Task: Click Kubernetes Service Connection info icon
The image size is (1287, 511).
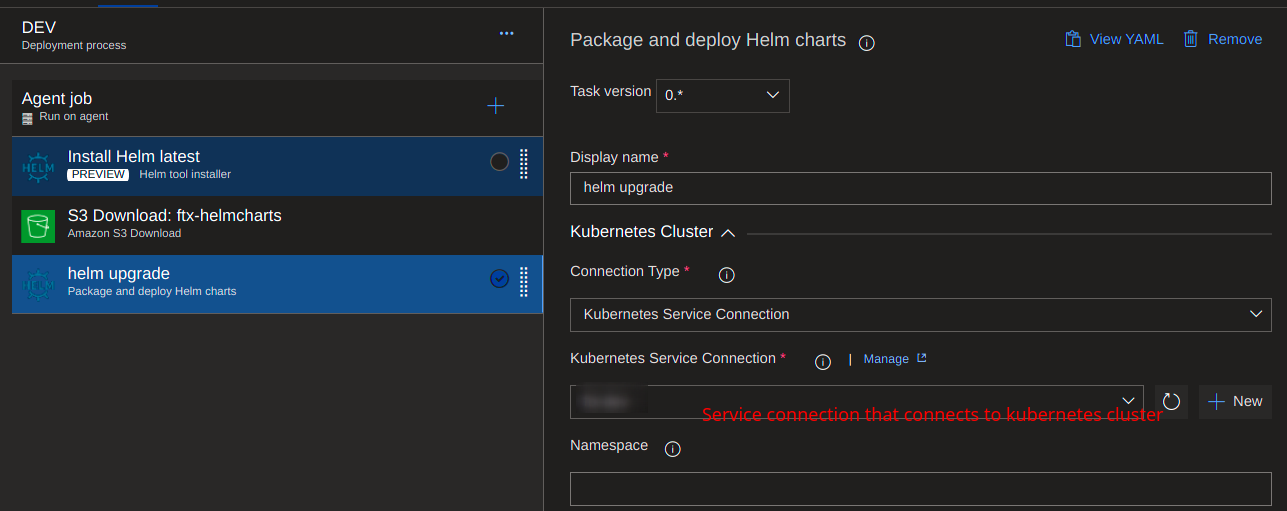Action: click(x=823, y=362)
